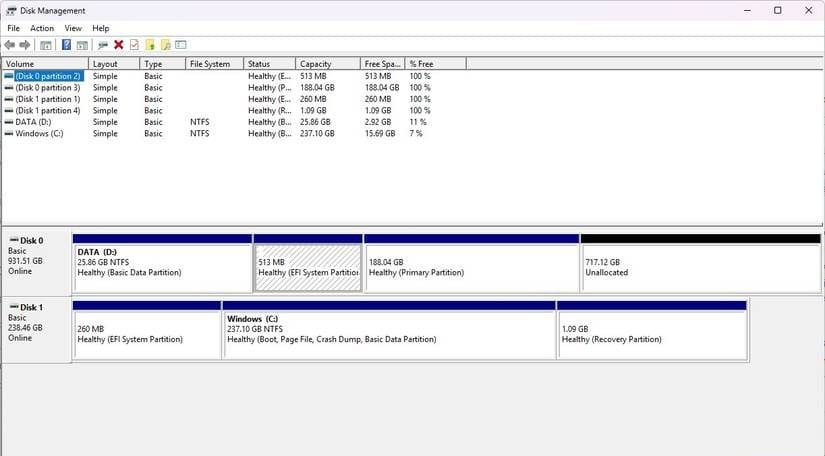Click the Disk Management title bar icon
The height and width of the screenshot is (456, 825).
(x=11, y=11)
